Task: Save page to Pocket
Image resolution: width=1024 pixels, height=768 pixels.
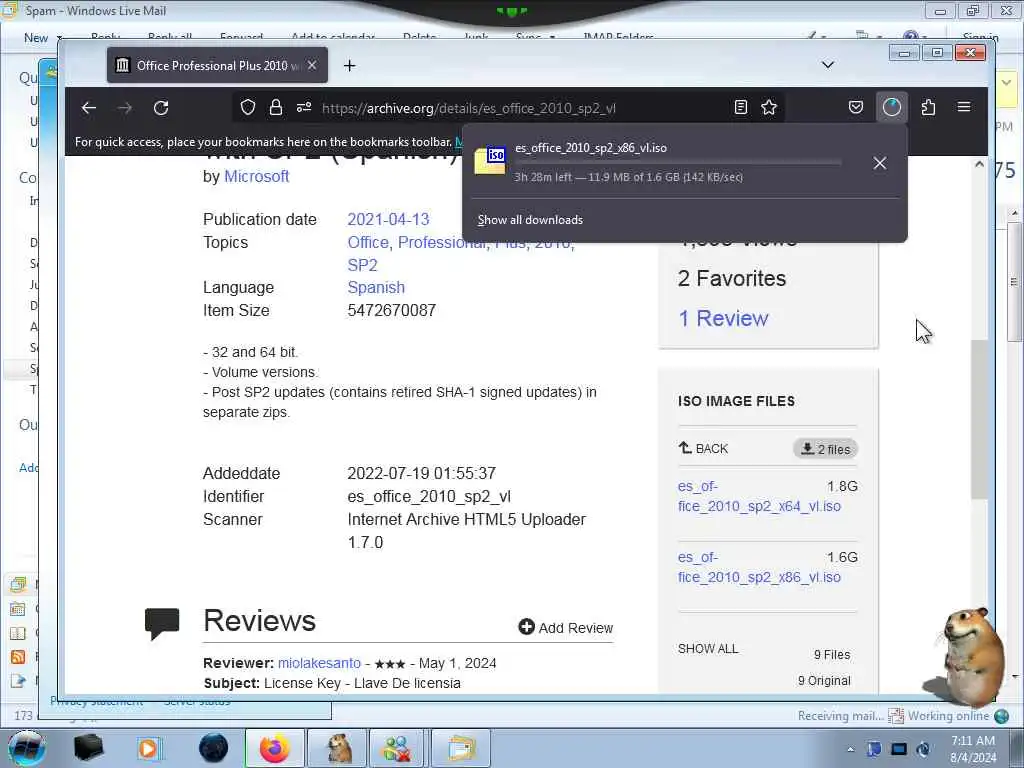Action: coord(856,107)
